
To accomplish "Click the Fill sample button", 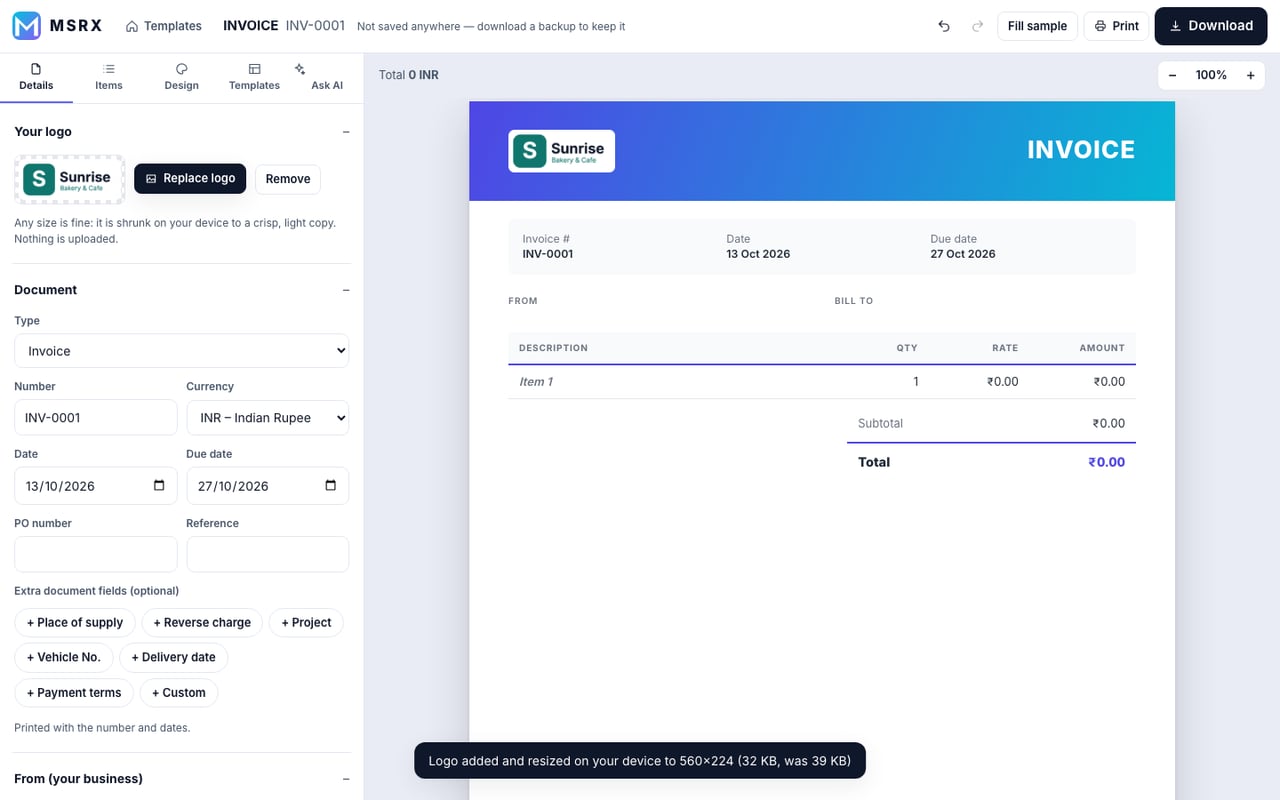I will coord(1037,26).
